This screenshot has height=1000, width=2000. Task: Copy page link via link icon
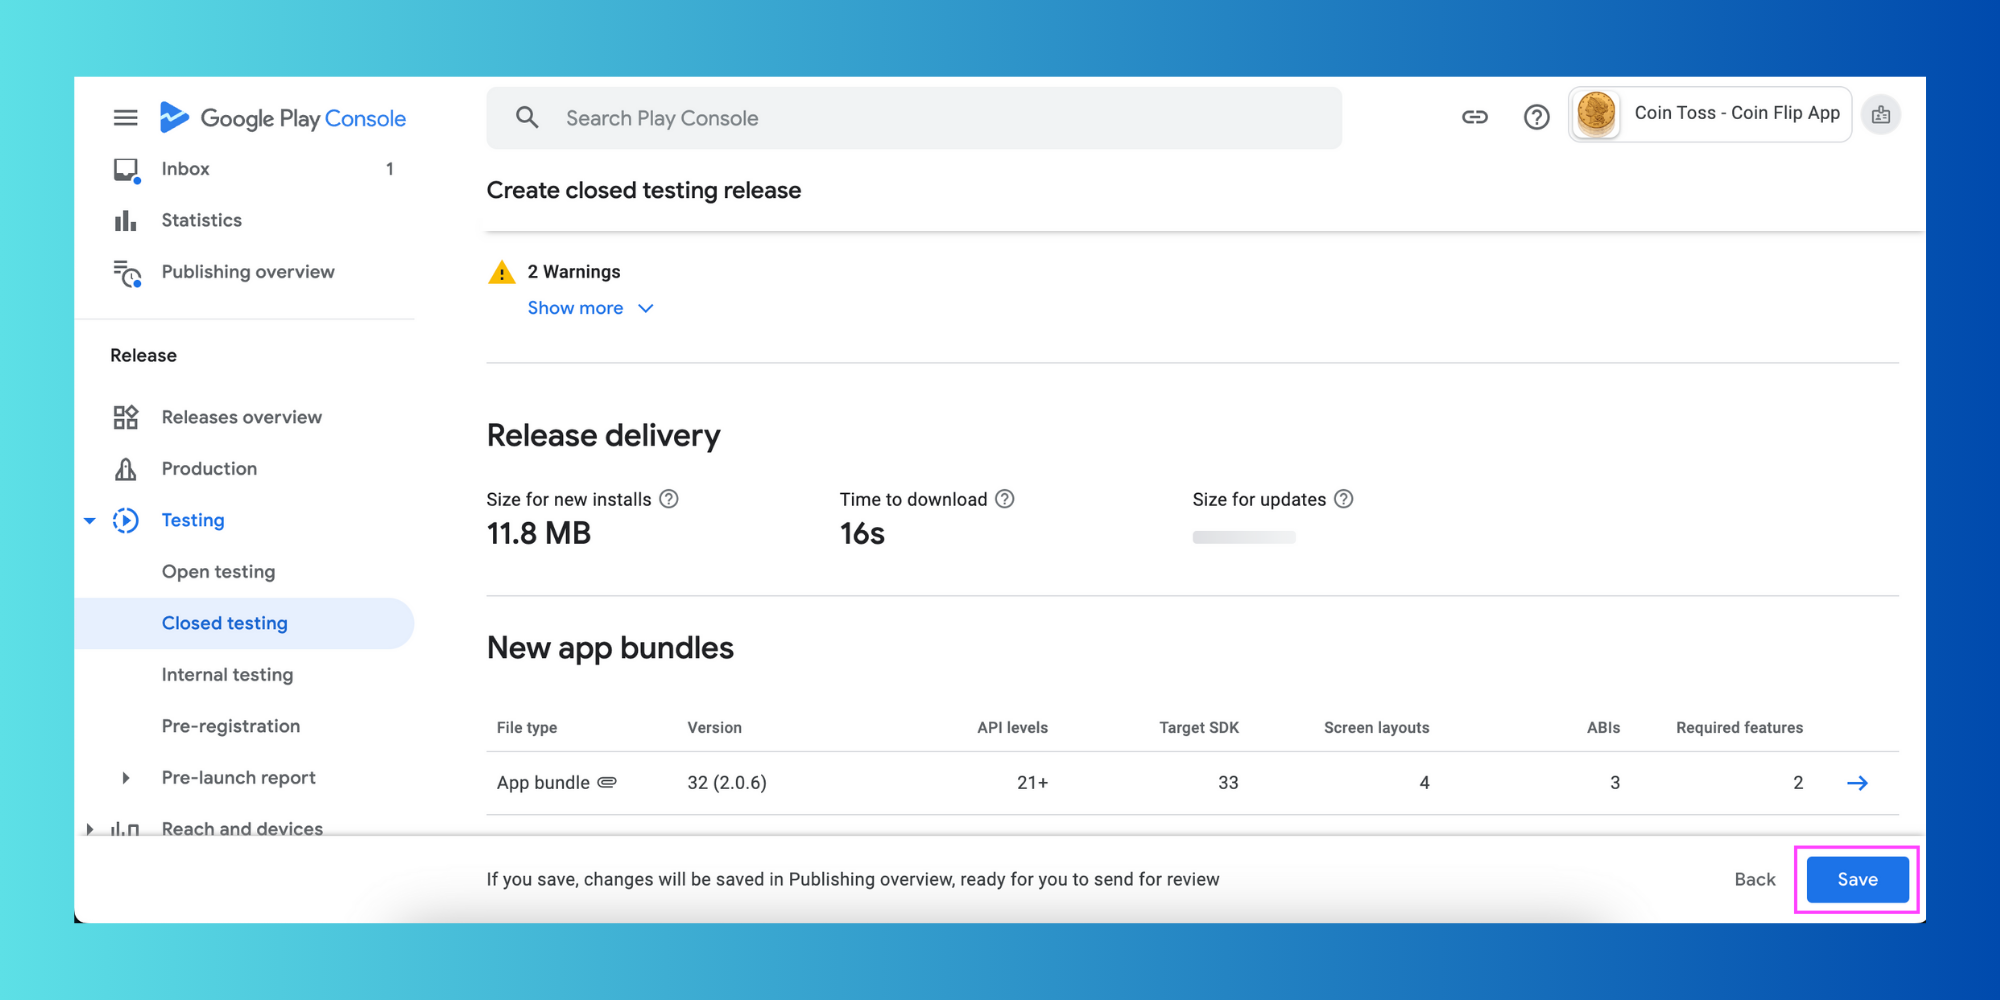tap(1475, 117)
